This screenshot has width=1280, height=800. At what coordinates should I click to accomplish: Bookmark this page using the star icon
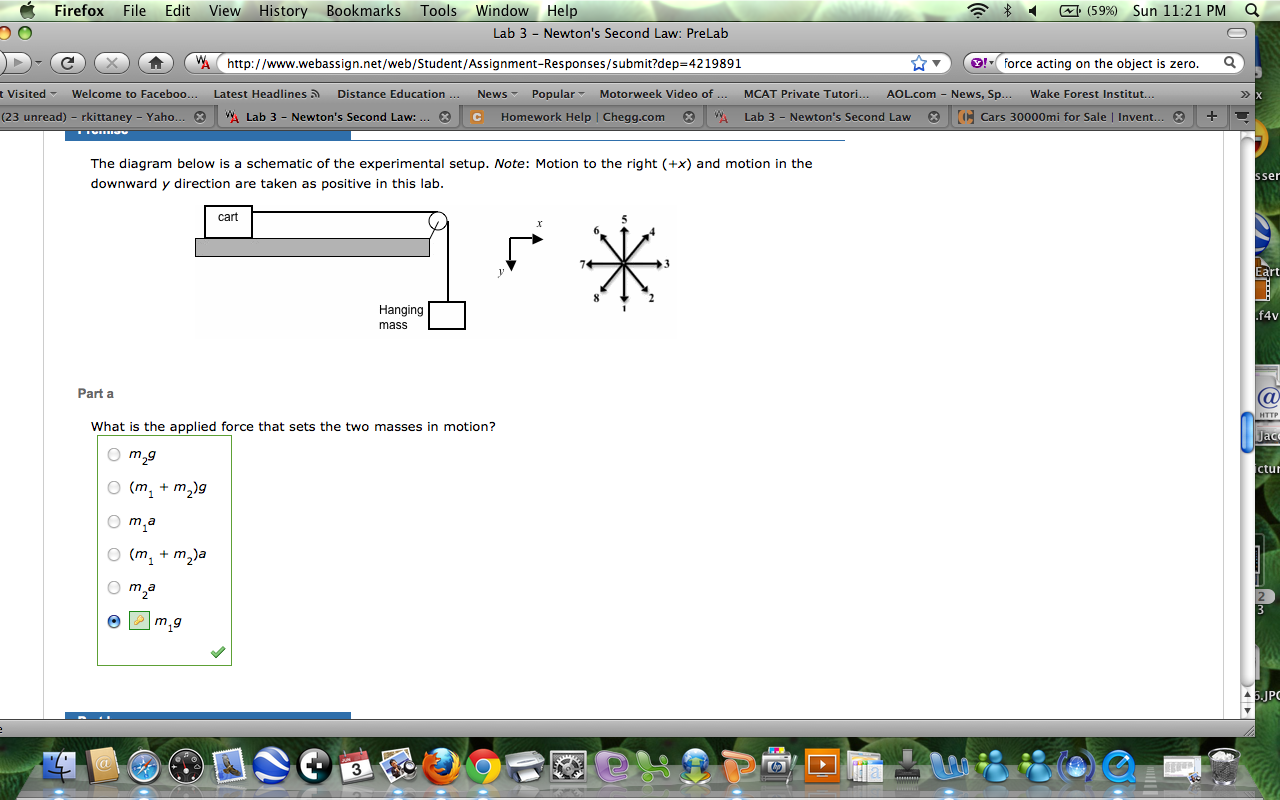[917, 61]
